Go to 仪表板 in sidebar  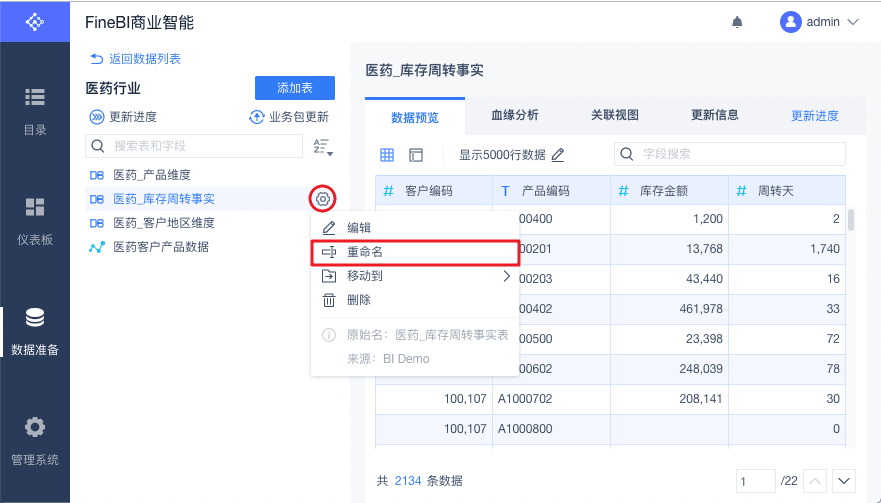tap(35, 221)
